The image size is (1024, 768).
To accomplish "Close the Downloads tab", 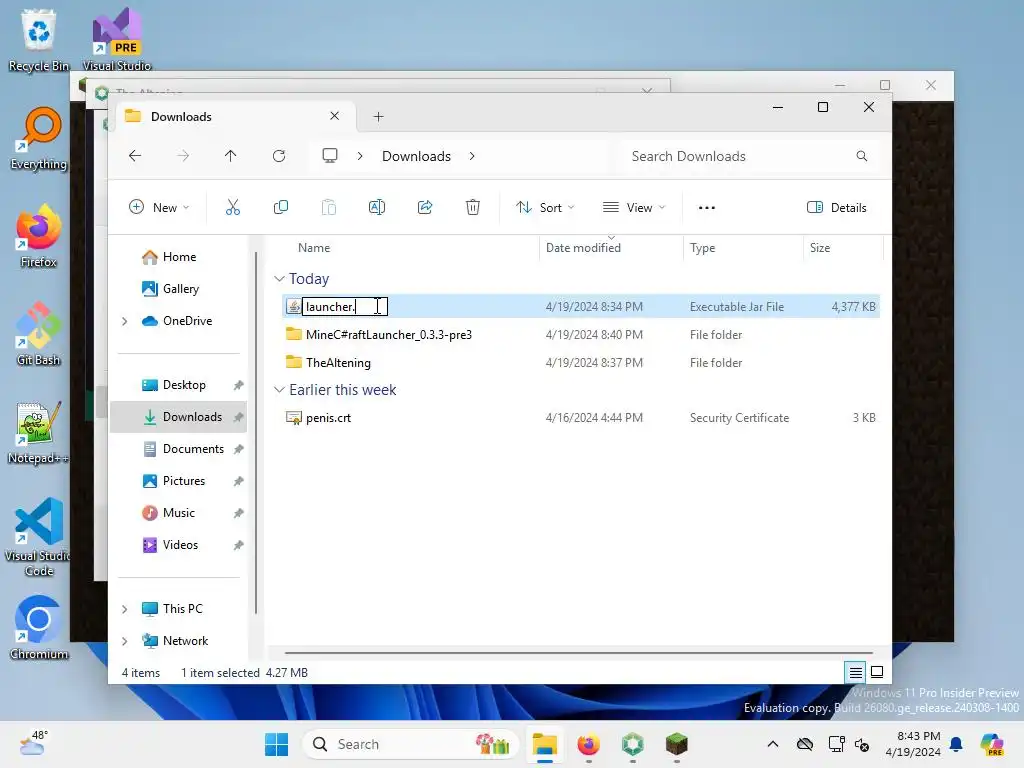I will (x=334, y=116).
